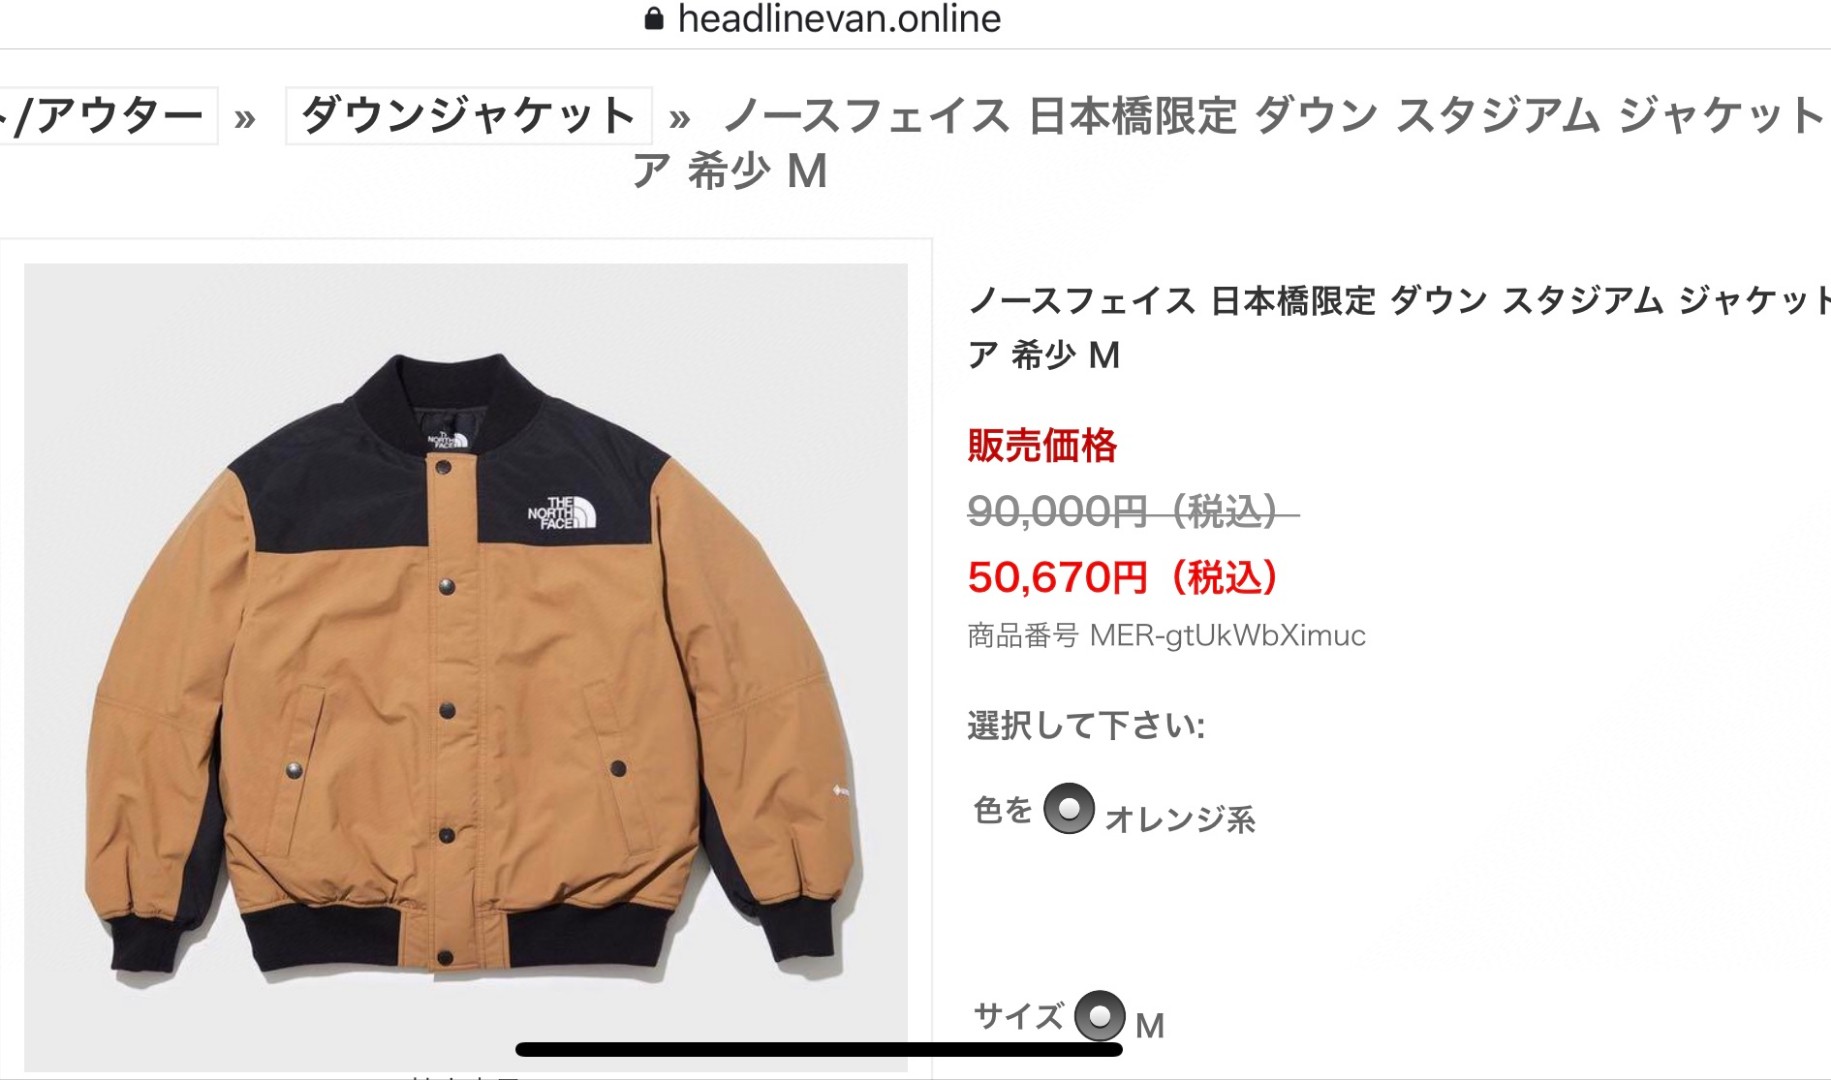Tap the collar label logo inside jacket
Viewport: 1831px width, 1080px height.
click(x=447, y=440)
